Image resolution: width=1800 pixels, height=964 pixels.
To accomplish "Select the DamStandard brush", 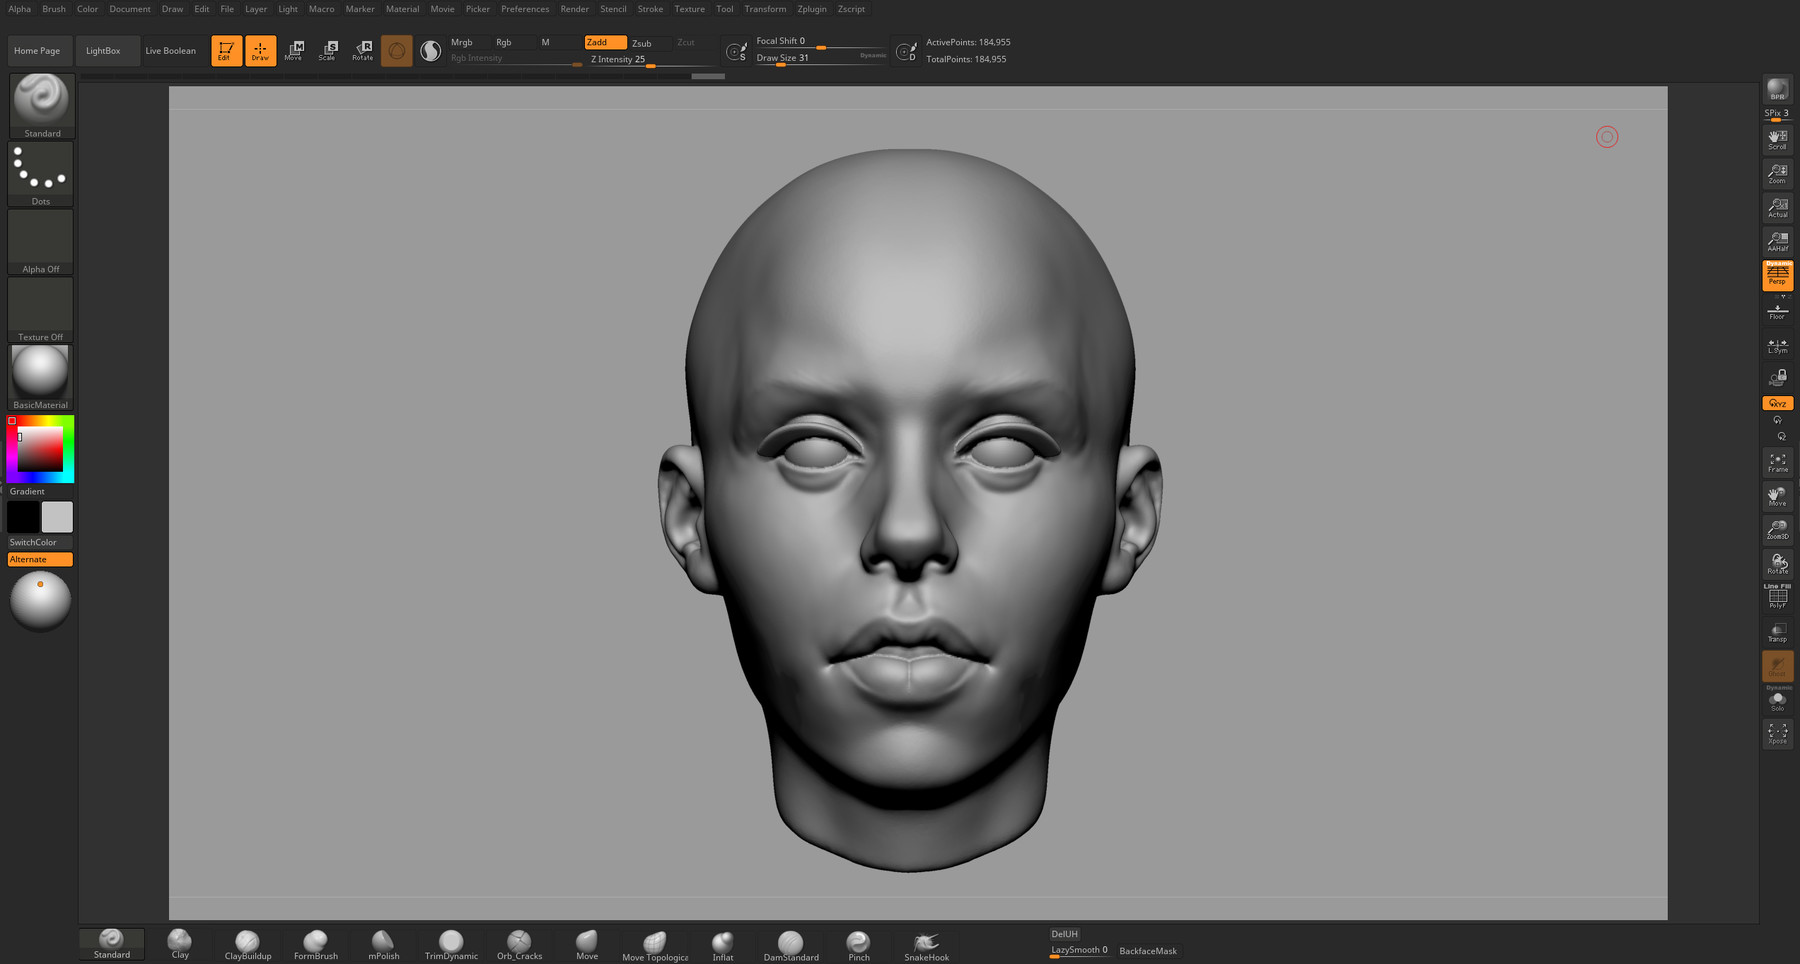I will pos(790,944).
